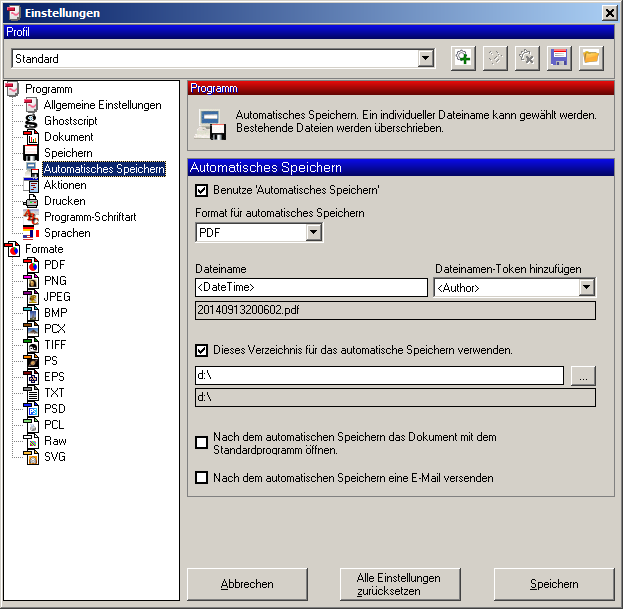
Task: Enable opening document with Standardprogramm after saving
Action: pos(201,443)
